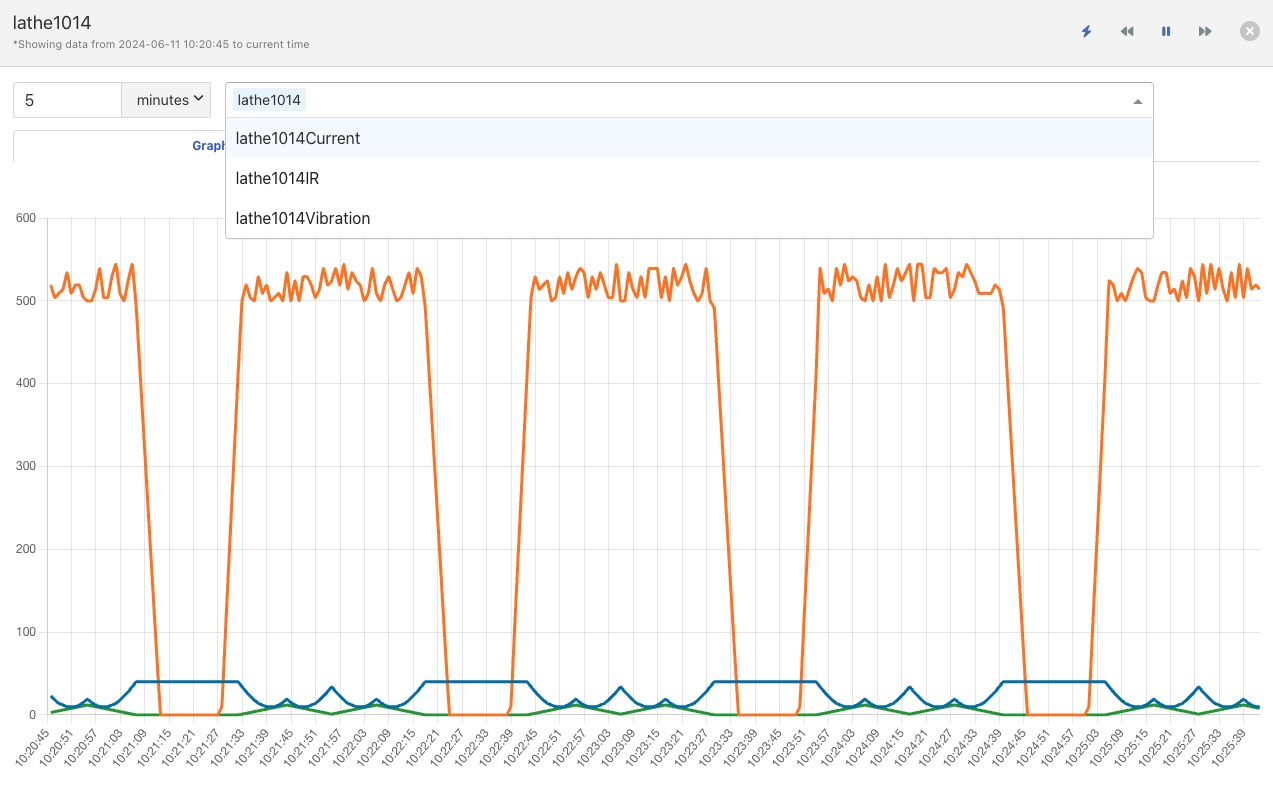Viewport: 1273px width, 787px height.
Task: Open the minutes unit dropdown
Action: [166, 100]
